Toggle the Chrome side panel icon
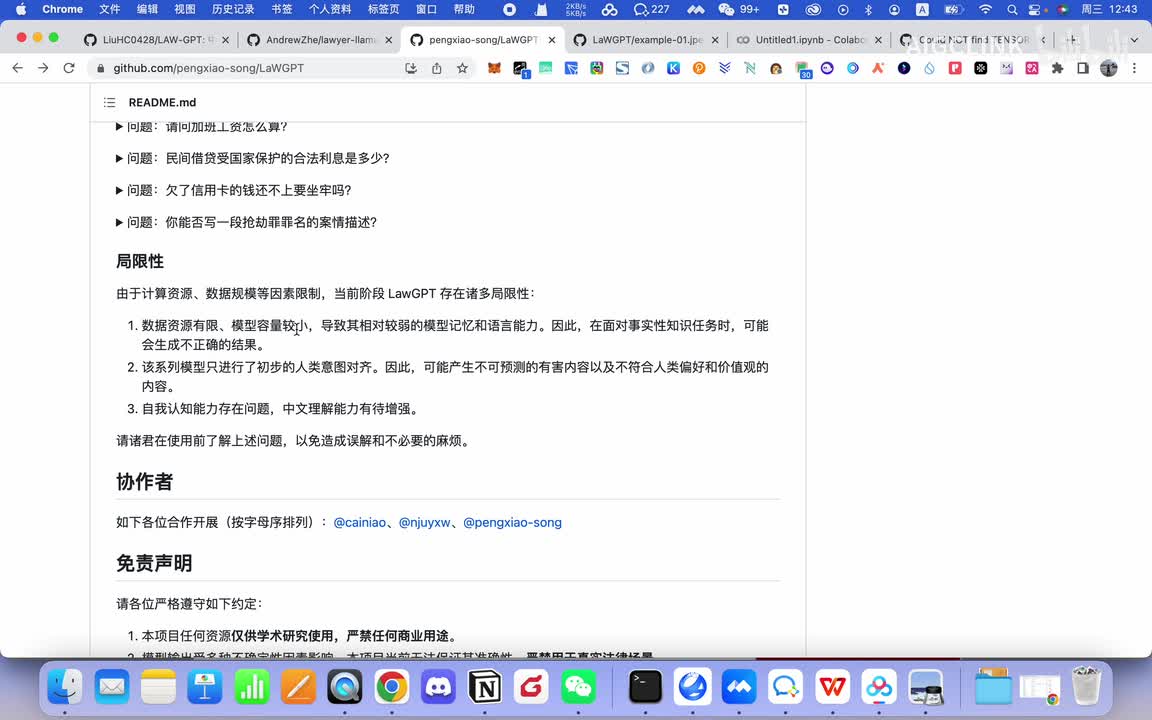Viewport: 1152px width, 720px height. (x=1083, y=68)
